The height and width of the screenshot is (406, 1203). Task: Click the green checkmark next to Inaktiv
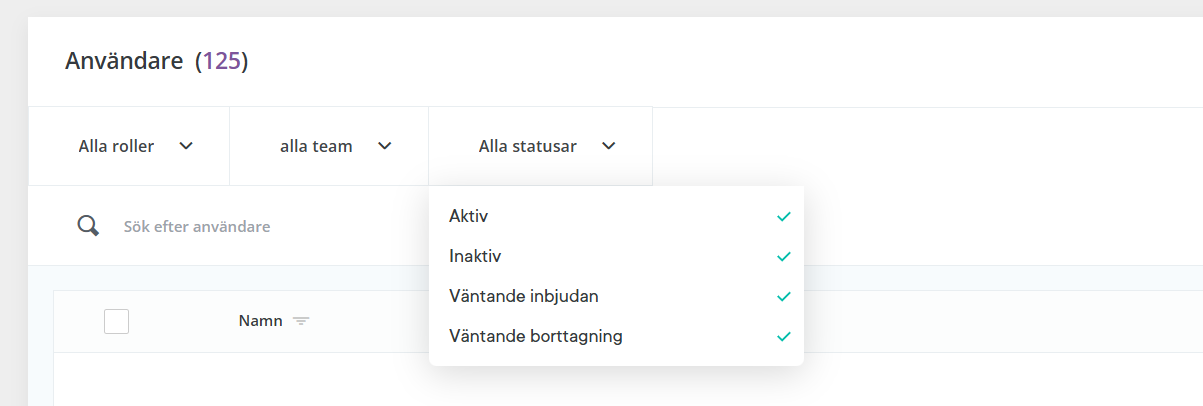(784, 256)
